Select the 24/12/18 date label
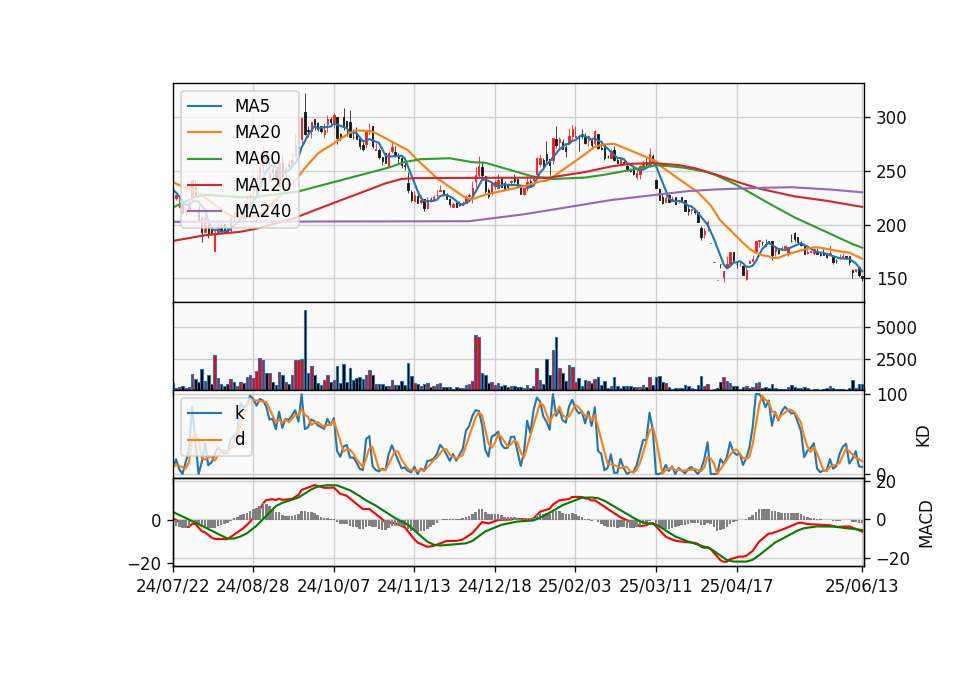This screenshot has height=690, width=960. [x=495, y=586]
